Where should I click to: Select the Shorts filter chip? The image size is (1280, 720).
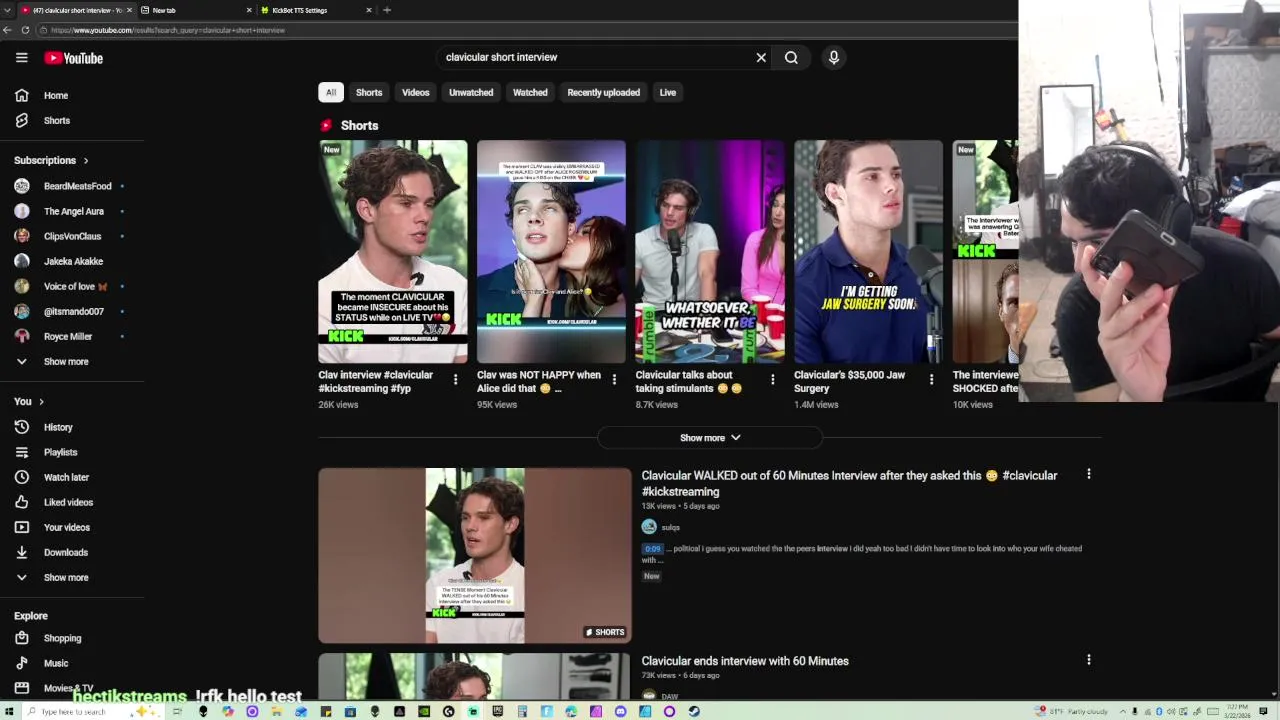tap(369, 92)
